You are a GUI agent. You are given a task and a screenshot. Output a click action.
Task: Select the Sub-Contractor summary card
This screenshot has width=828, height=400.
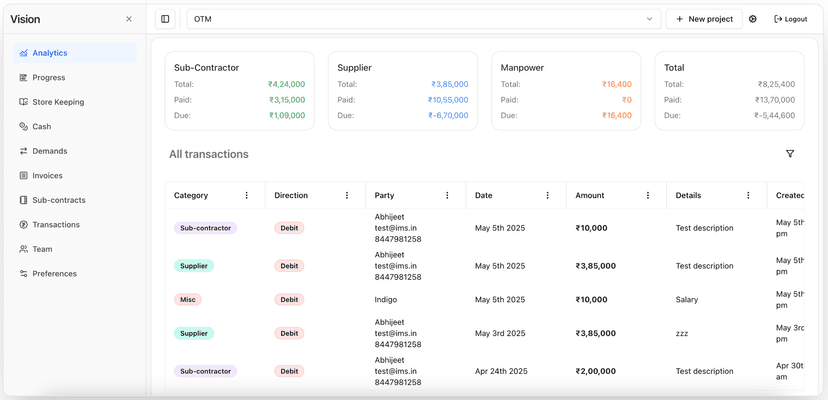[x=239, y=91]
